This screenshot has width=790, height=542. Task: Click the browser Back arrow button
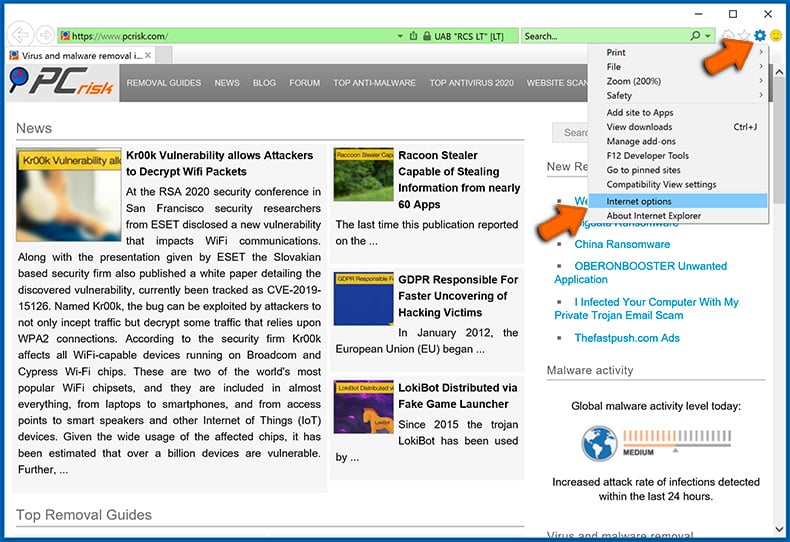[x=20, y=35]
